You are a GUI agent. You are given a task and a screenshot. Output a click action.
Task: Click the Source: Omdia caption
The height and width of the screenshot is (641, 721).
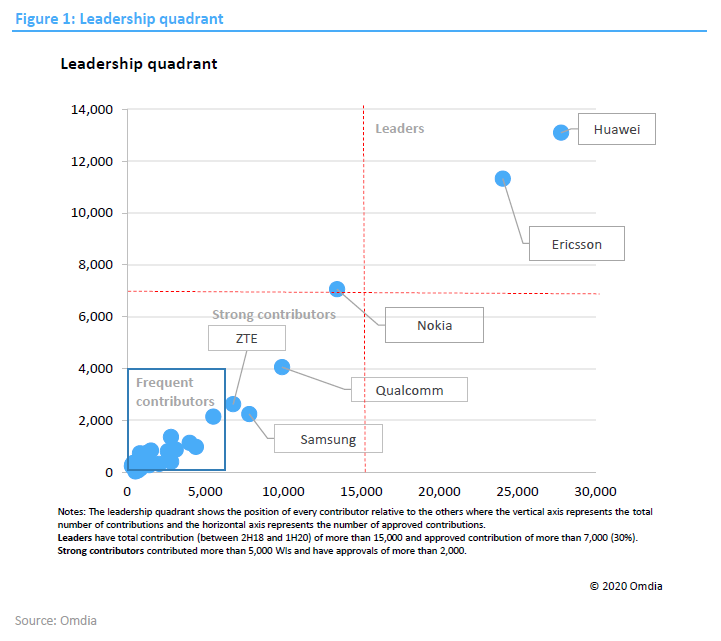[x=56, y=621]
